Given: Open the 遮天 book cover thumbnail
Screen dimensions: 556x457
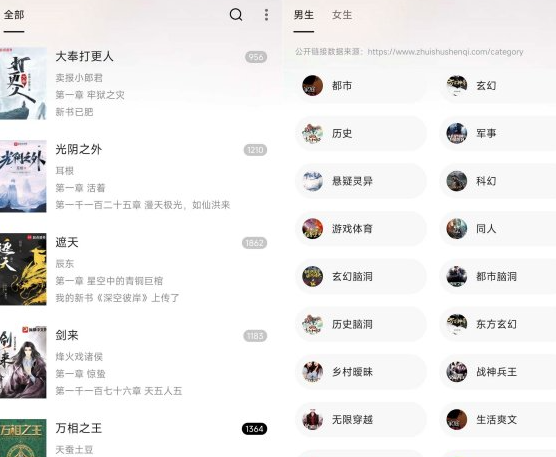Looking at the screenshot, I should tap(23, 269).
